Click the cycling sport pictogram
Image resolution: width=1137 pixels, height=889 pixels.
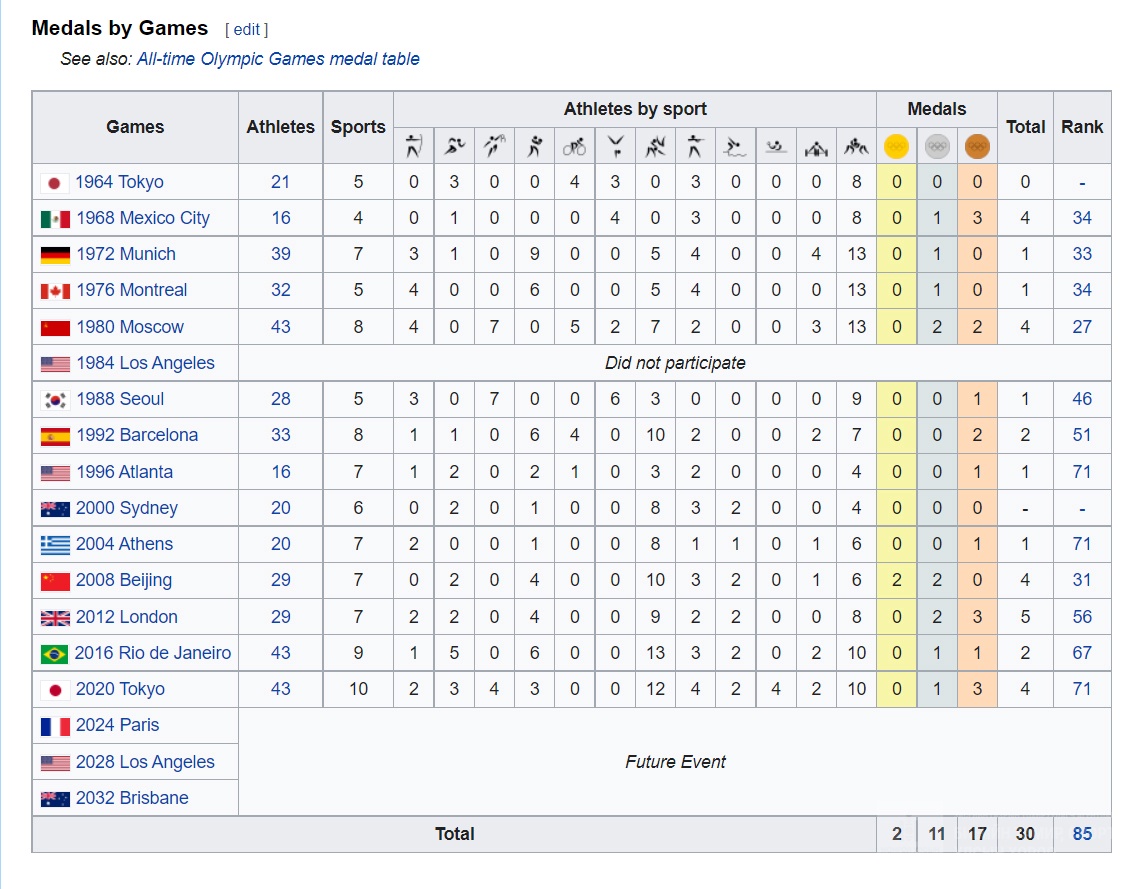pyautogui.click(x=574, y=147)
